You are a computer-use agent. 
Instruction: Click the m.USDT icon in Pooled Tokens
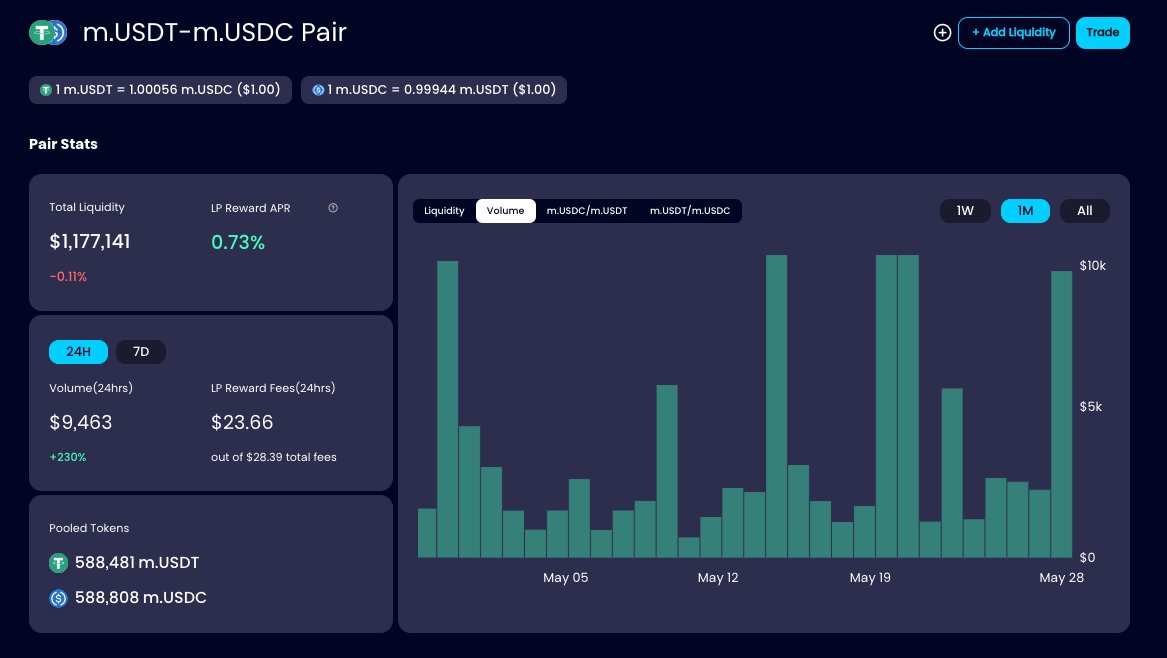(x=58, y=563)
